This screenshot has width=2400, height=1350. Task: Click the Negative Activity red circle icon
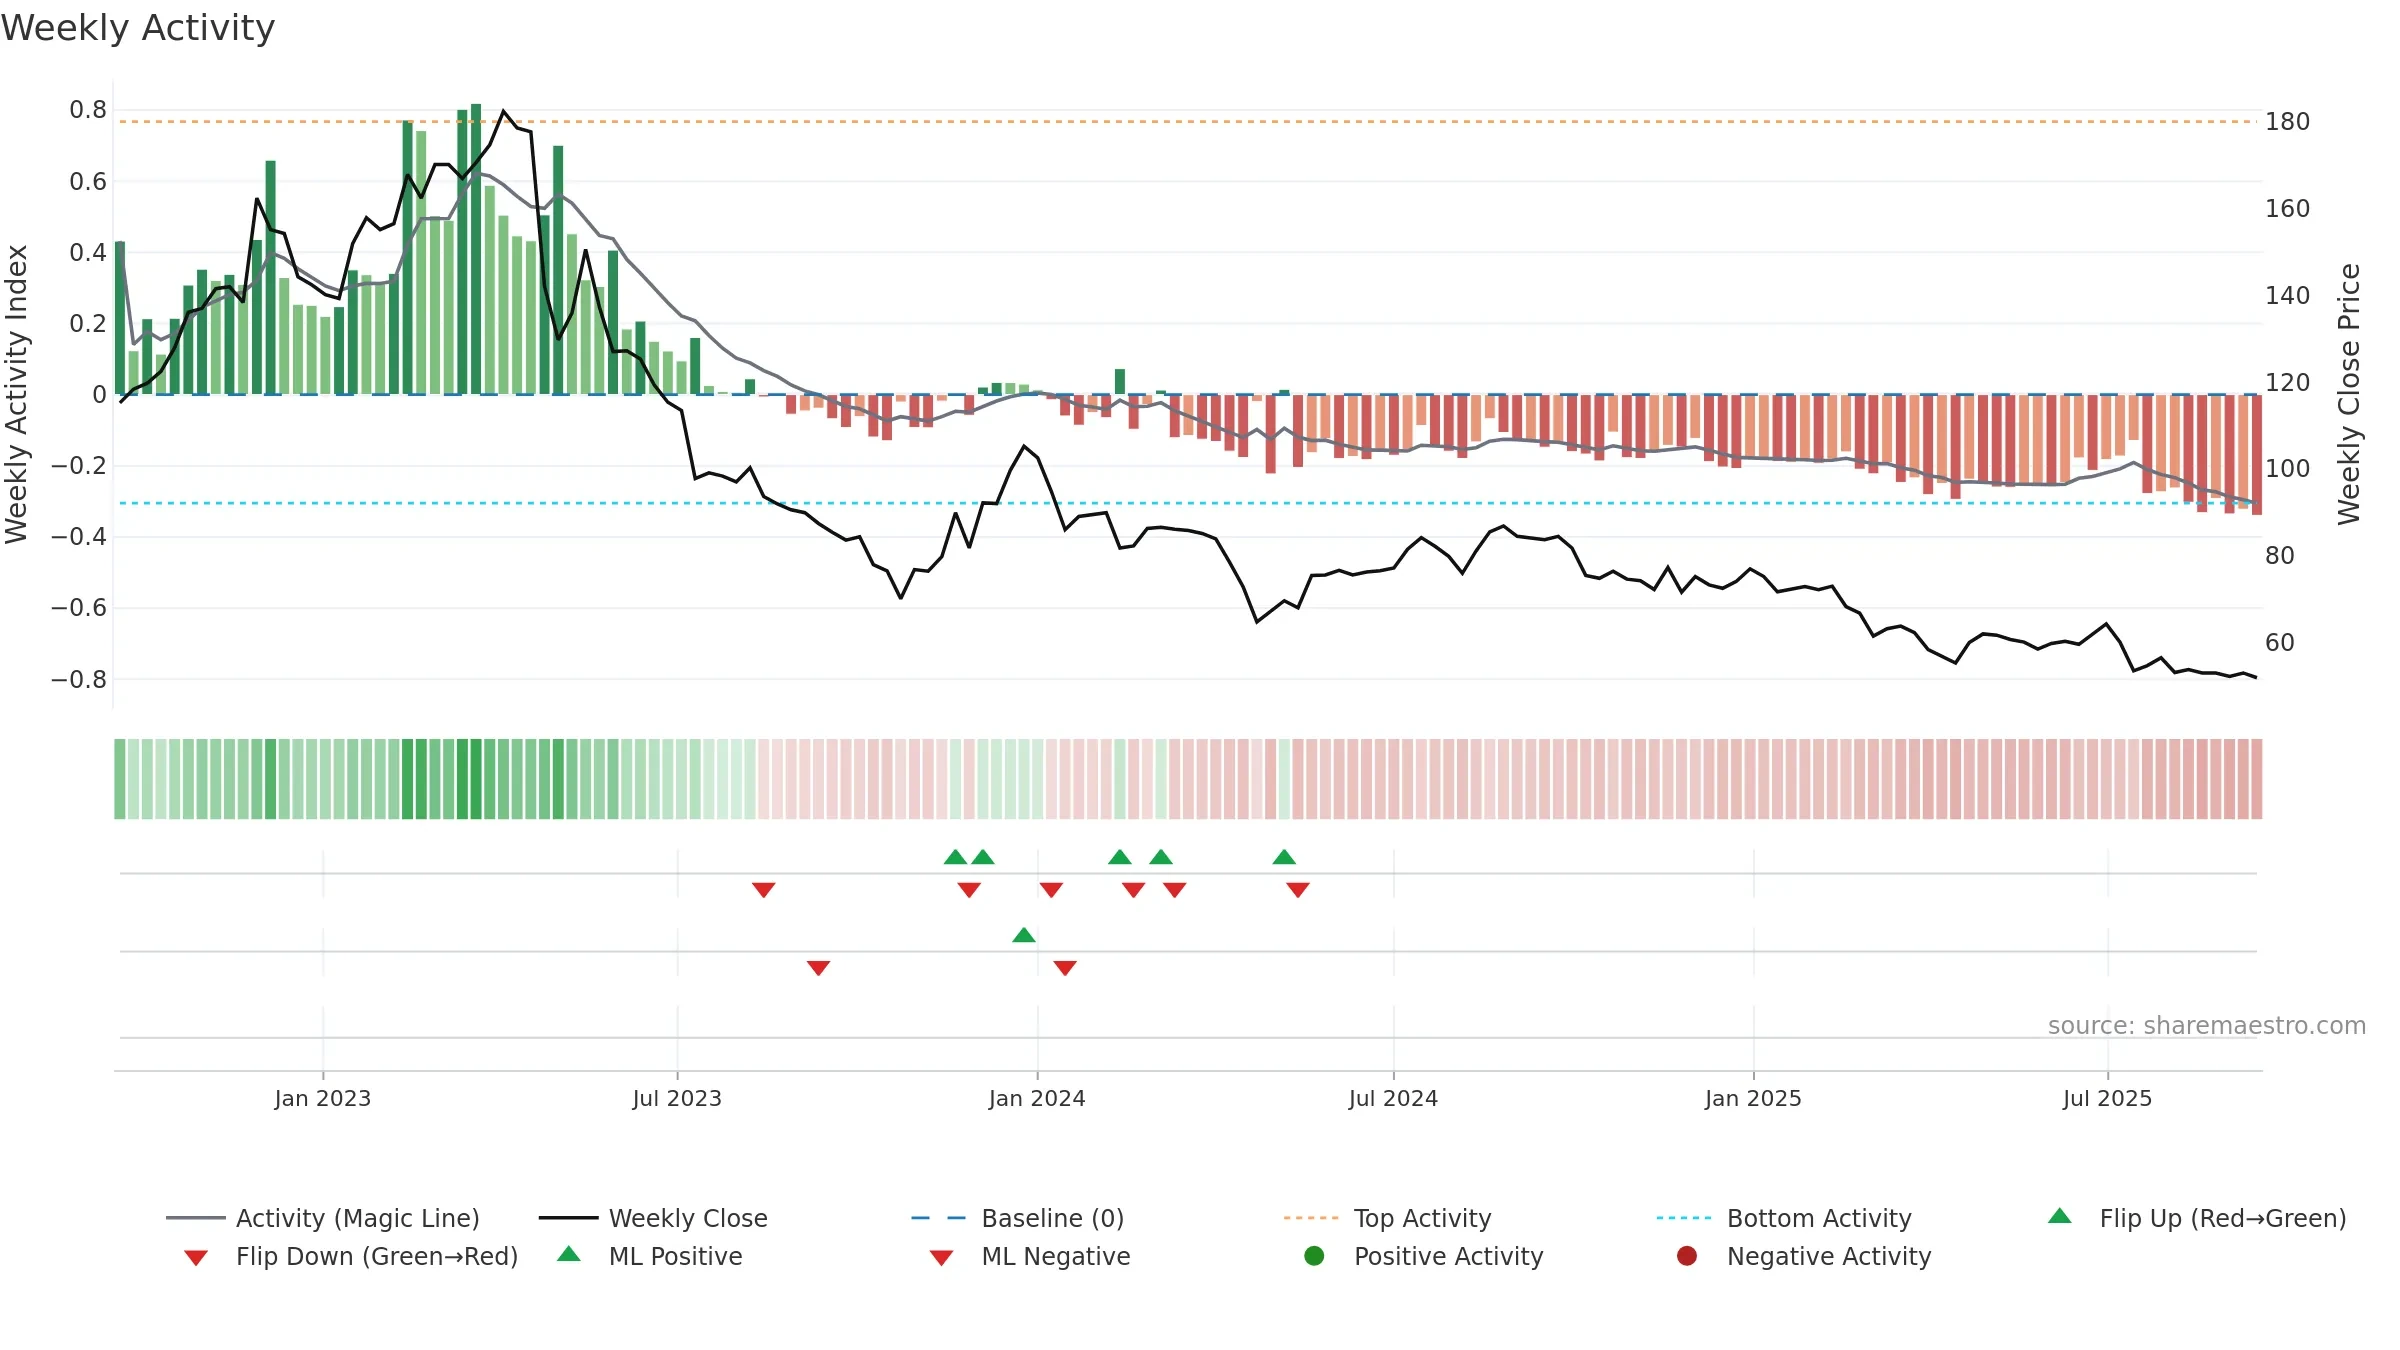pyautogui.click(x=1687, y=1256)
